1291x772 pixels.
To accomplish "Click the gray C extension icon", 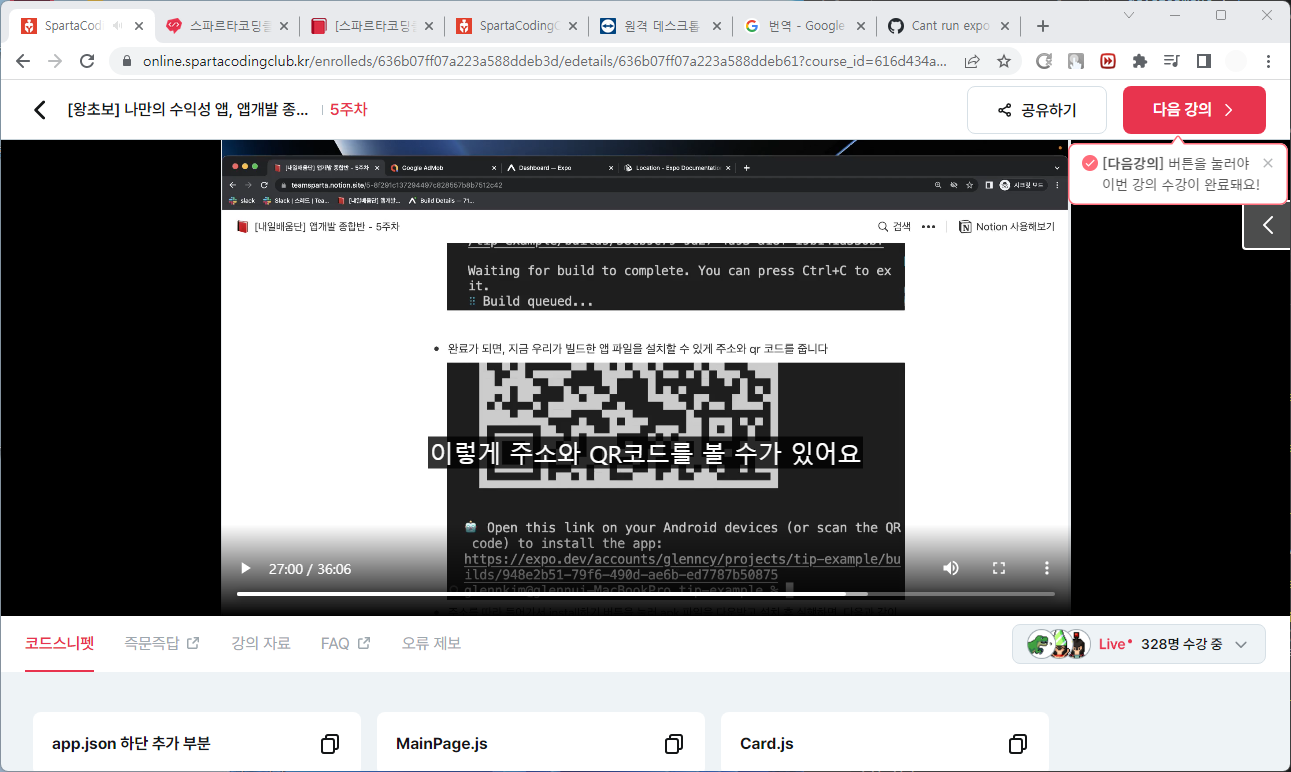I will (x=1043, y=61).
